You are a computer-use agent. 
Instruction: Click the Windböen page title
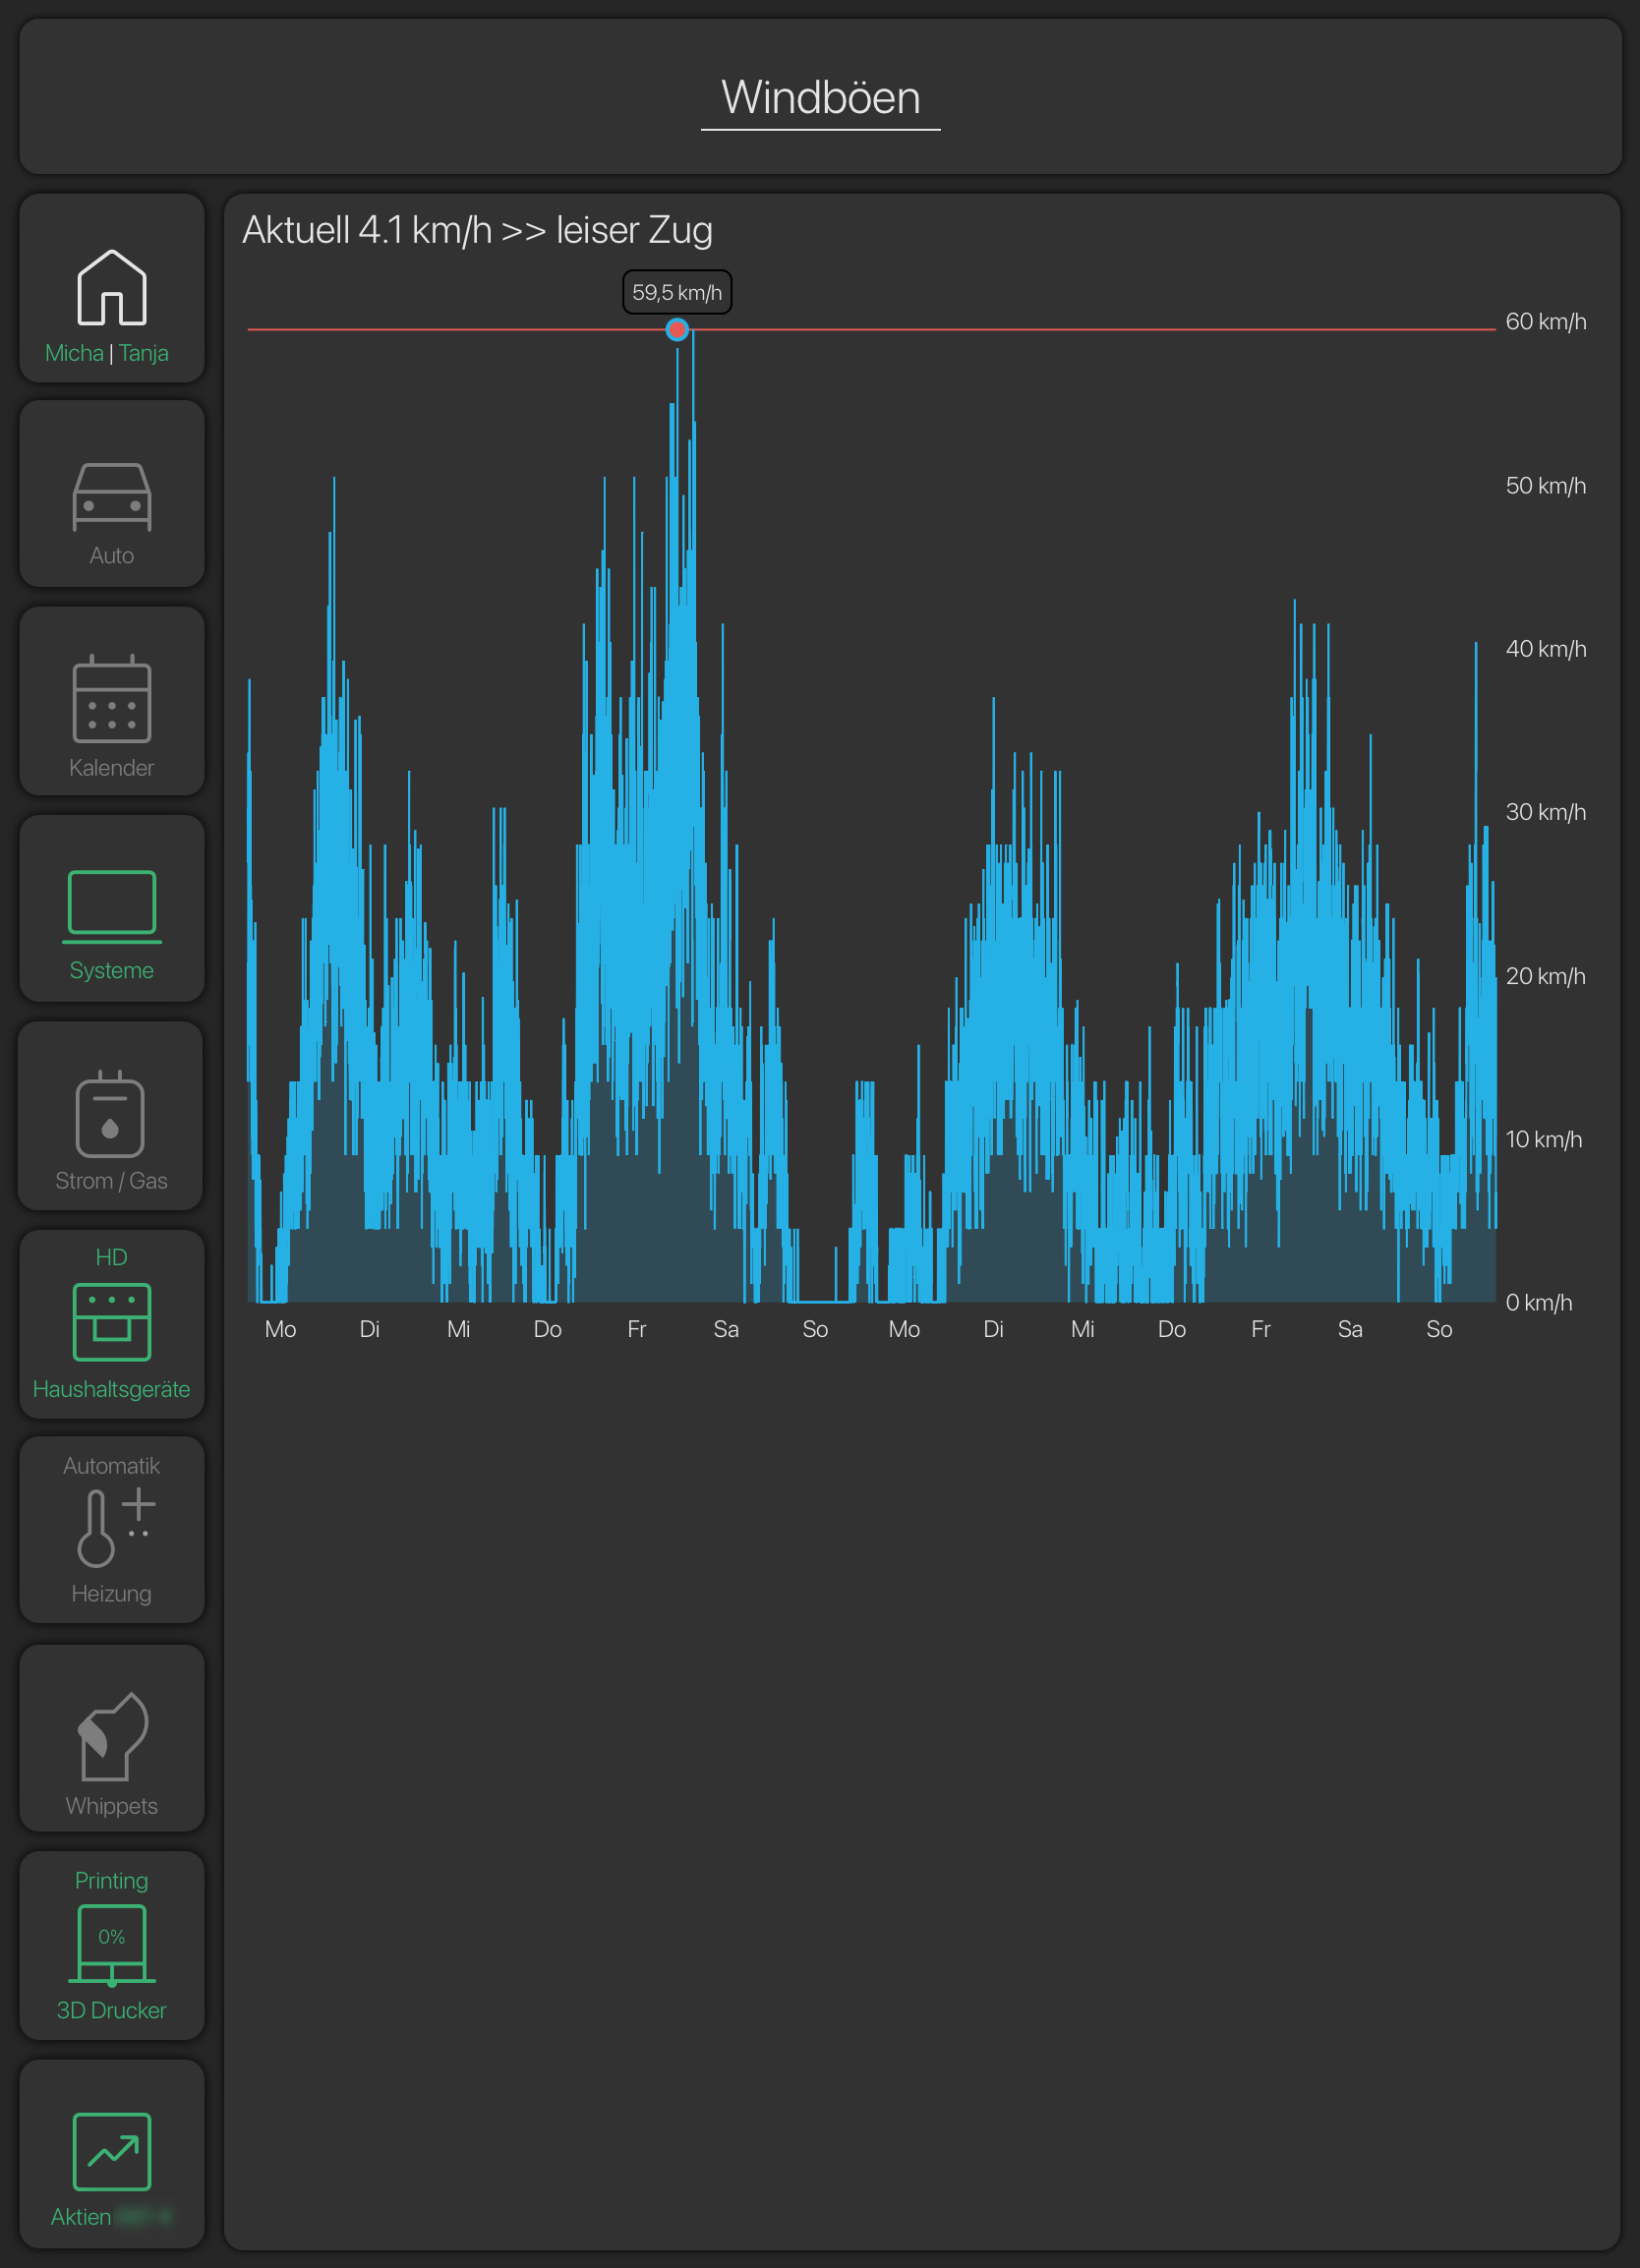(820, 97)
